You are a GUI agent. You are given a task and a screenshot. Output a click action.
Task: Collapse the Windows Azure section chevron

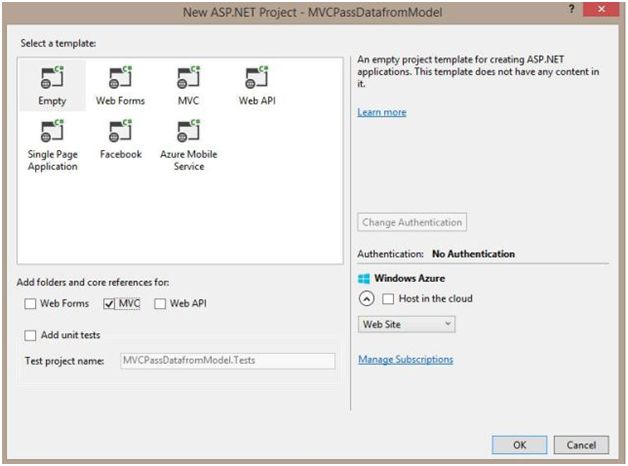[x=366, y=299]
